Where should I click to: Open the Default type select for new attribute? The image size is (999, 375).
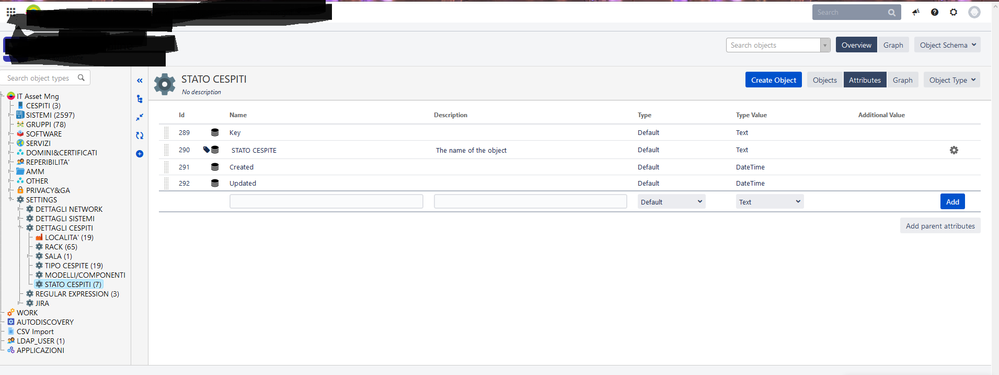672,201
